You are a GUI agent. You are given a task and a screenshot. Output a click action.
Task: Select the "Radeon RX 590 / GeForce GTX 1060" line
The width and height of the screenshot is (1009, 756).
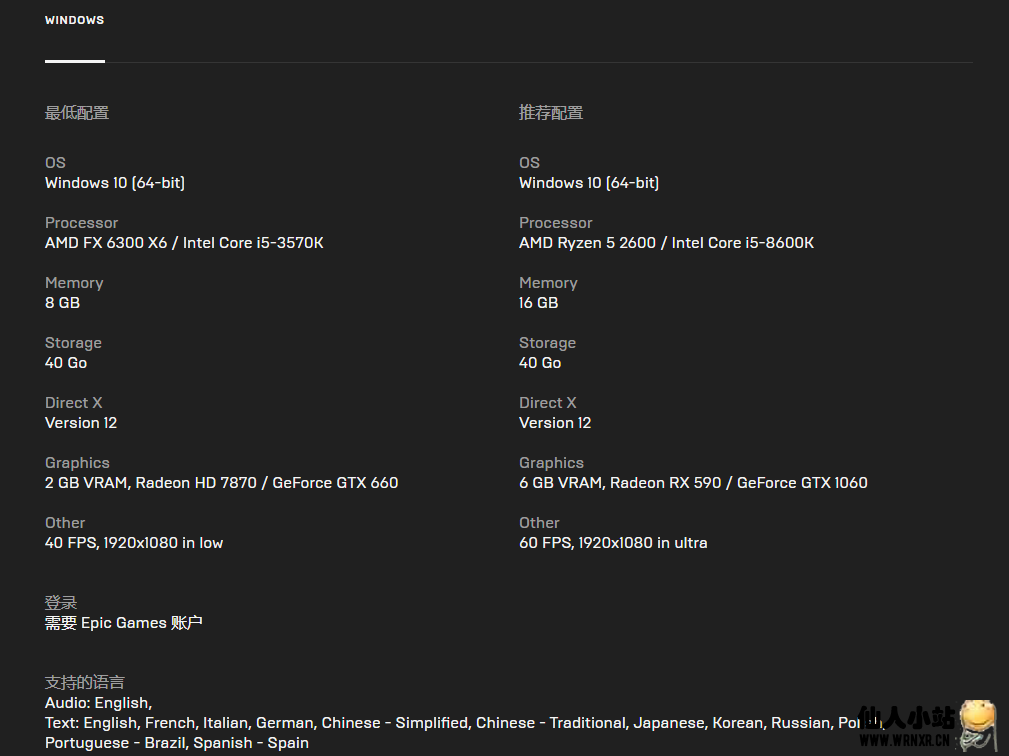coord(693,483)
